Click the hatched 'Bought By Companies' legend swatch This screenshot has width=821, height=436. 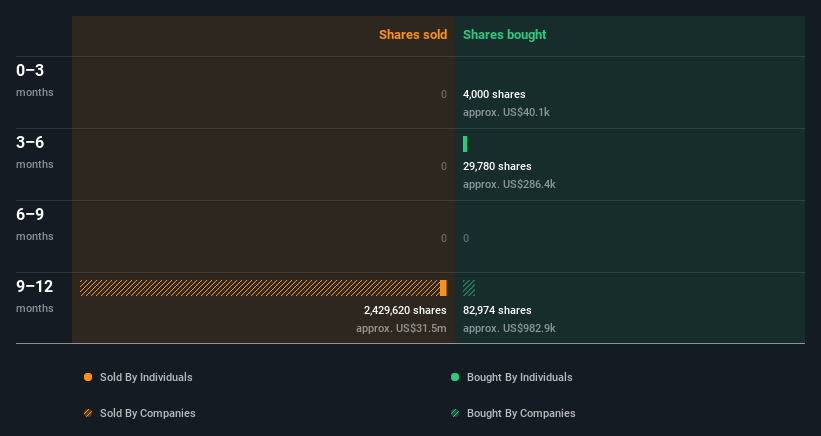click(x=455, y=413)
